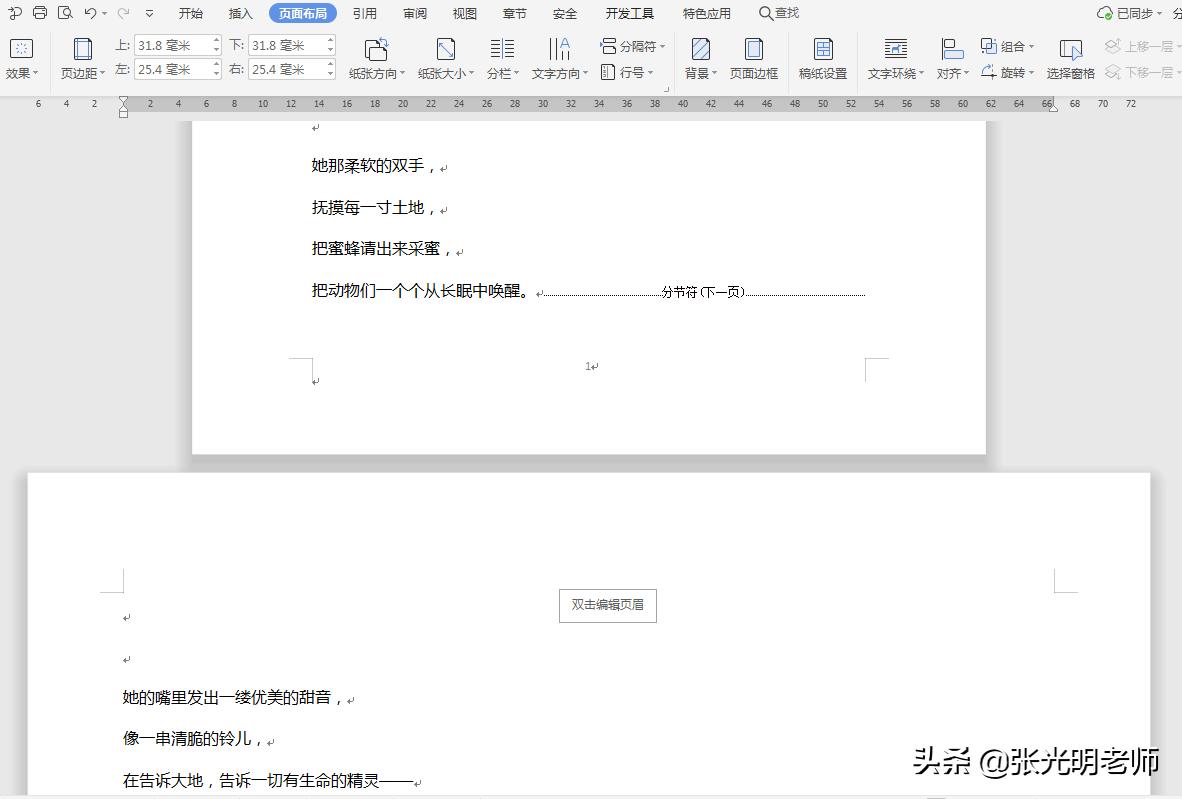Increase the top margin using its up stepper

tap(218, 40)
